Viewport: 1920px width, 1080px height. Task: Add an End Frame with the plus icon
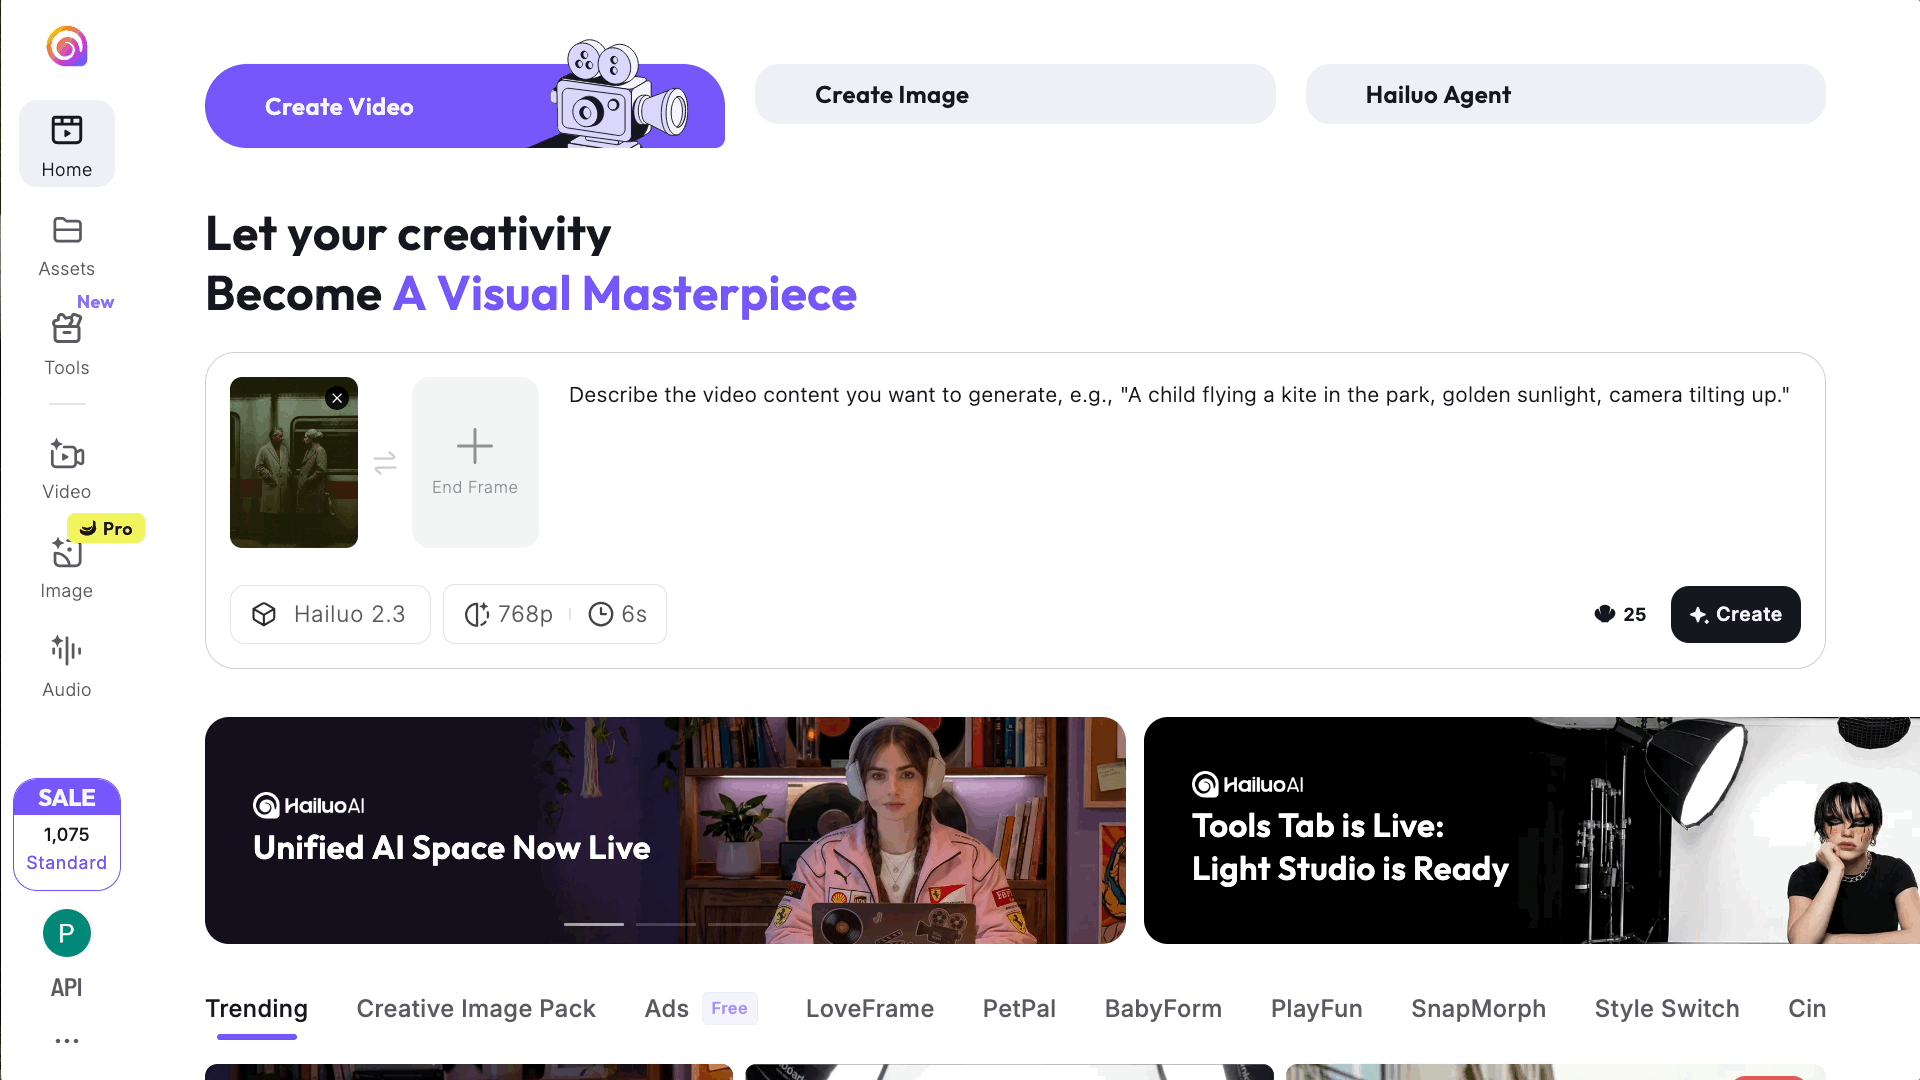point(475,447)
